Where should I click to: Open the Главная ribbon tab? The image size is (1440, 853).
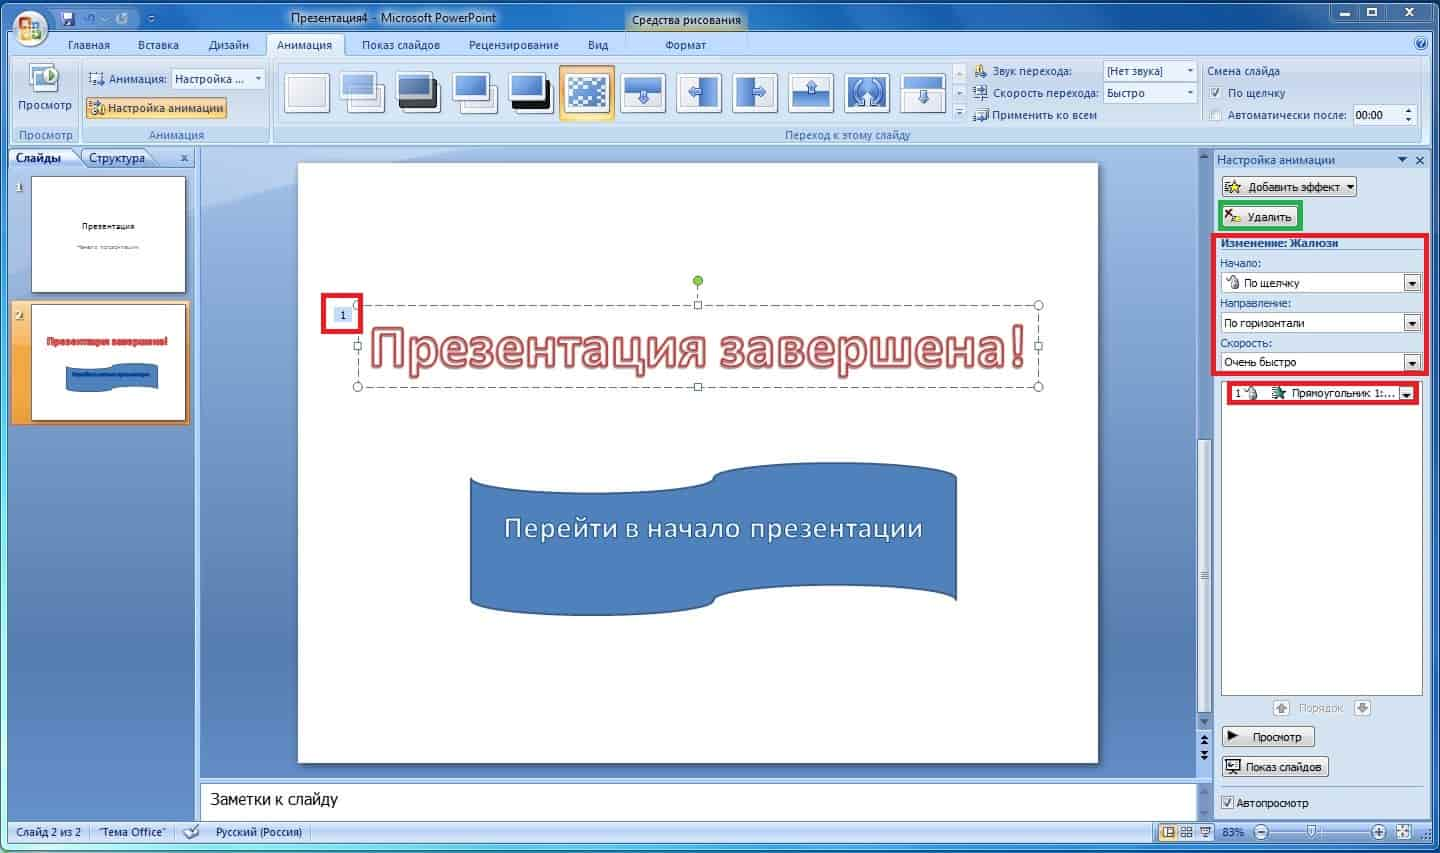89,45
